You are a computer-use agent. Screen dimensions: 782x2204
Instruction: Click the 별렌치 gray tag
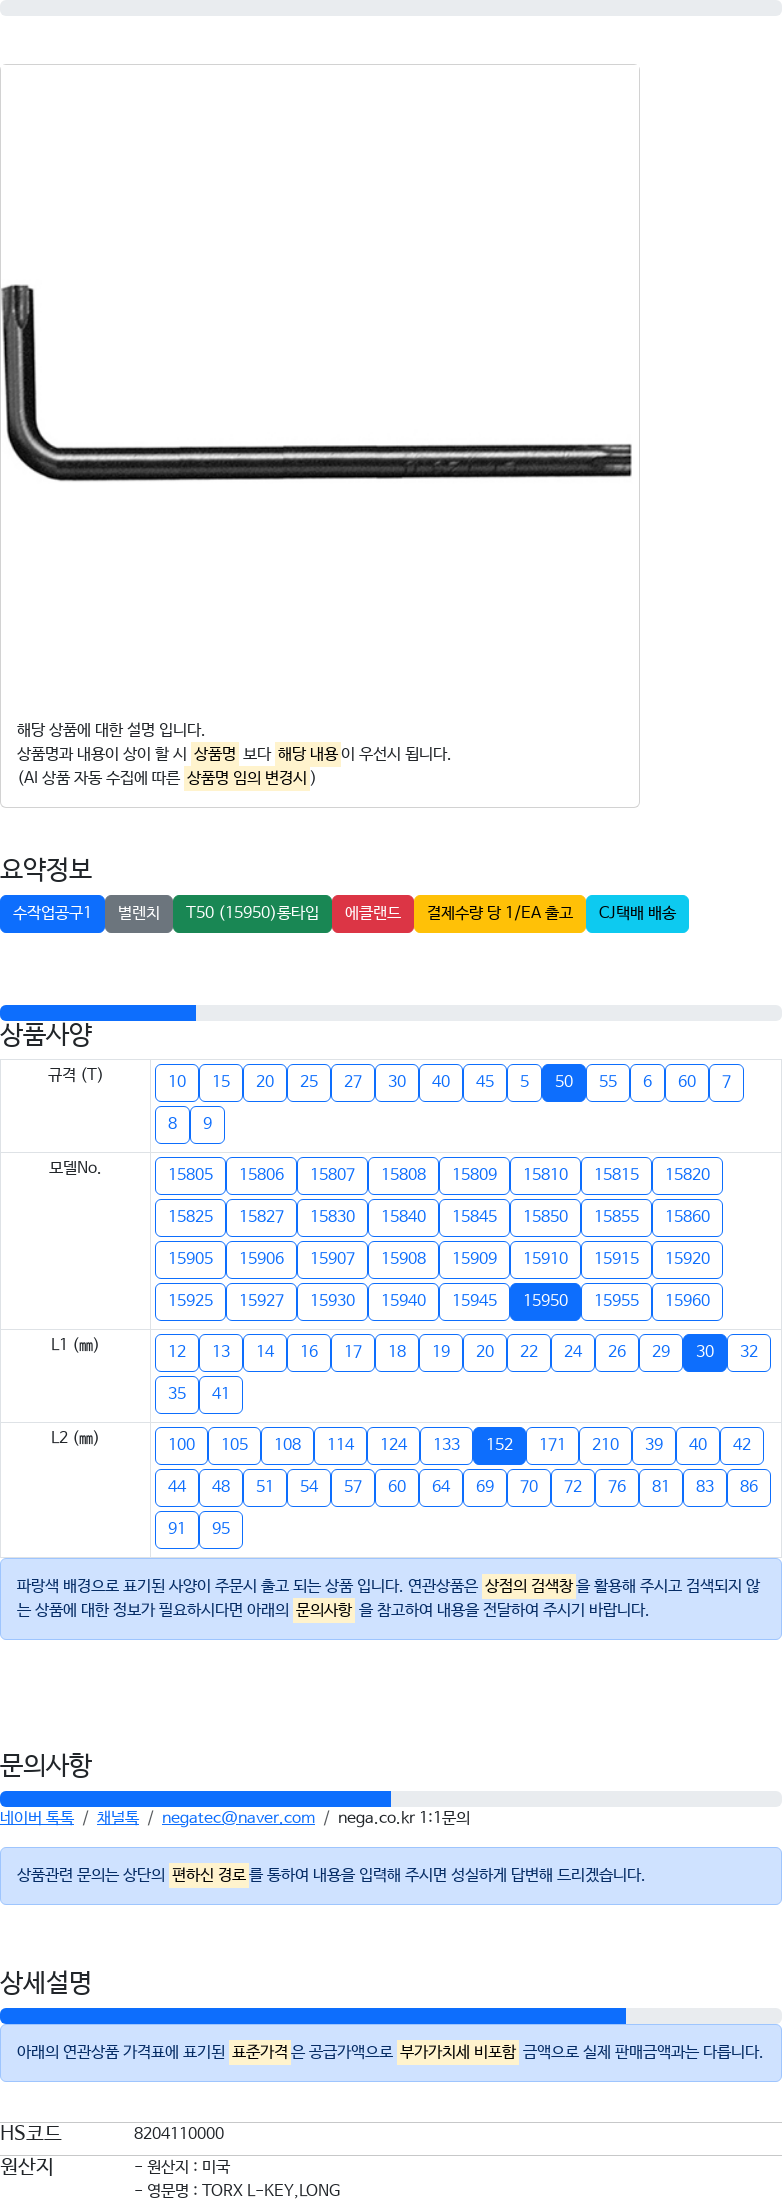(x=139, y=913)
